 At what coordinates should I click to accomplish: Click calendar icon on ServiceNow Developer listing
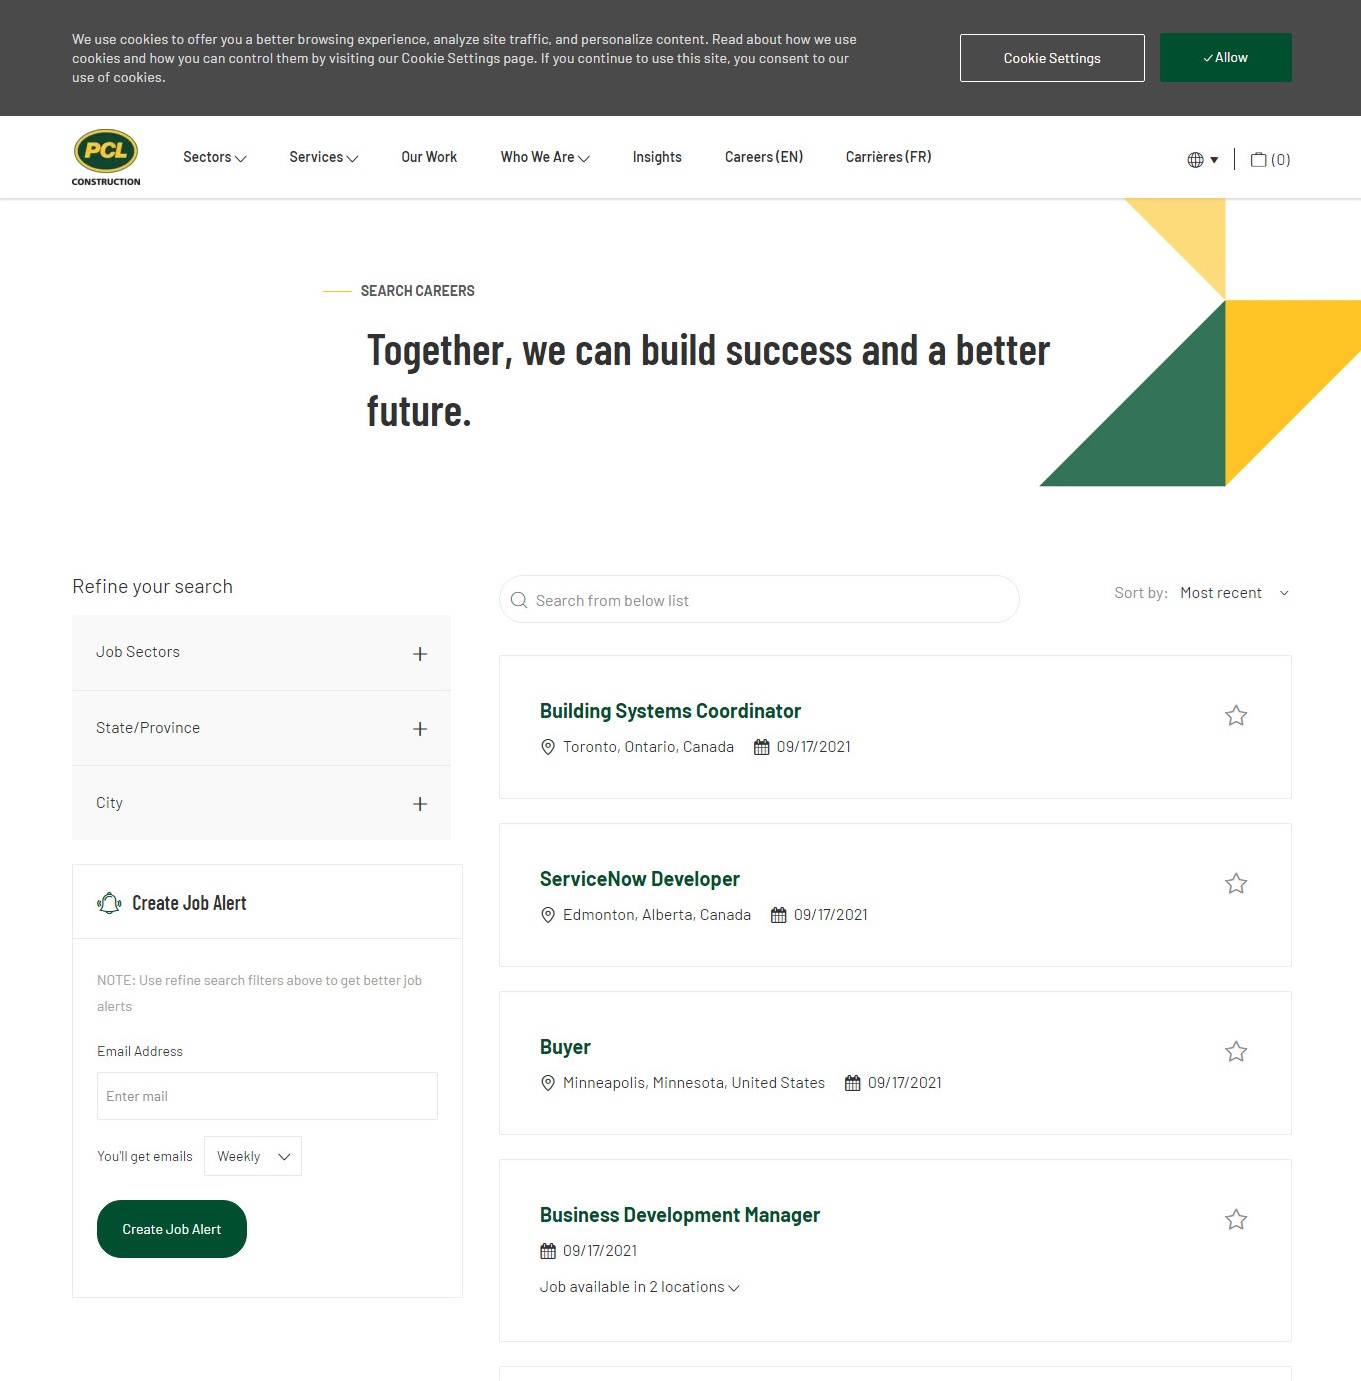778,915
